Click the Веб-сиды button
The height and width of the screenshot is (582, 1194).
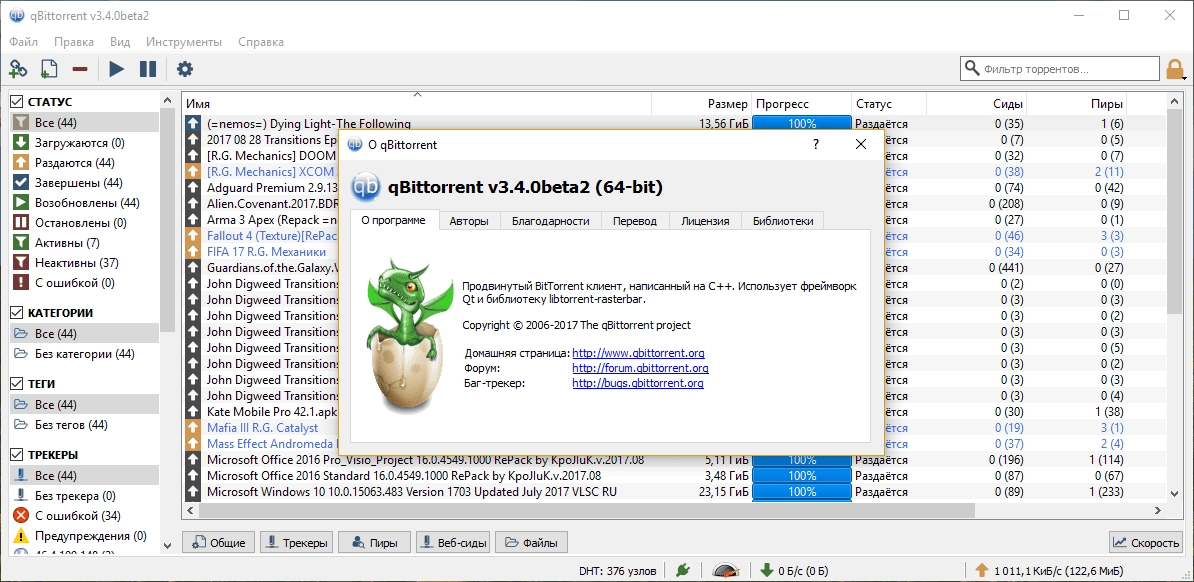[452, 543]
